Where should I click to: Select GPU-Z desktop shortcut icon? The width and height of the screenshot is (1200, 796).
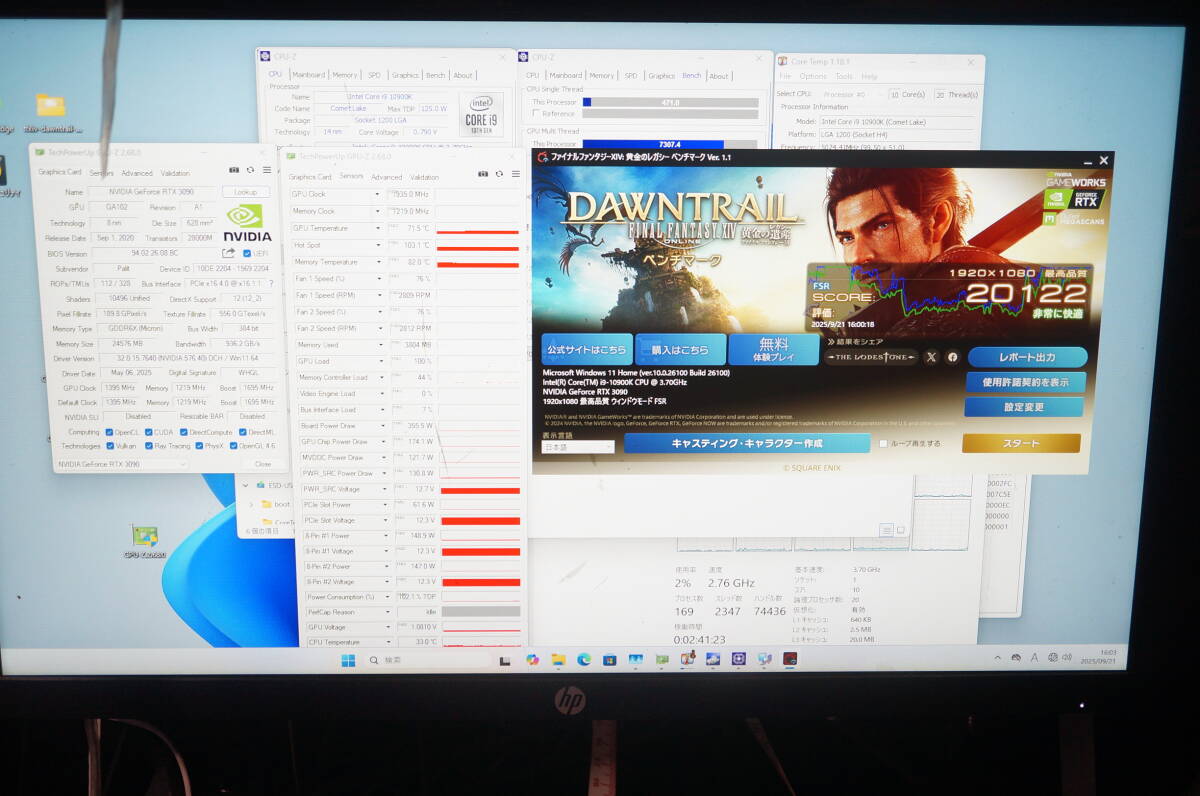[144, 537]
